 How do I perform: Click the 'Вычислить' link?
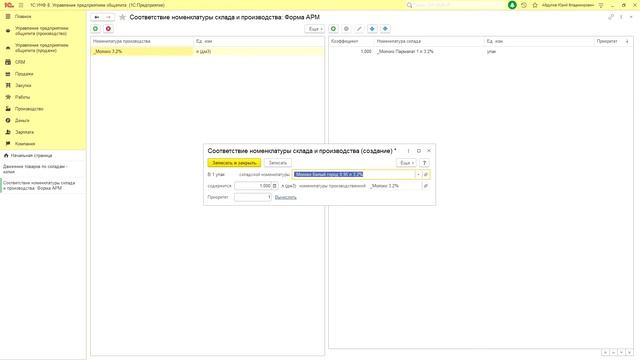(x=286, y=197)
